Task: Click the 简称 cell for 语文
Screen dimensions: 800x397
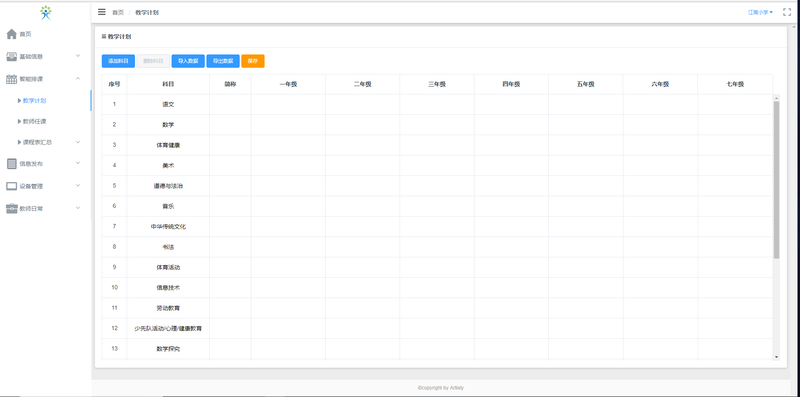Action: pos(230,104)
